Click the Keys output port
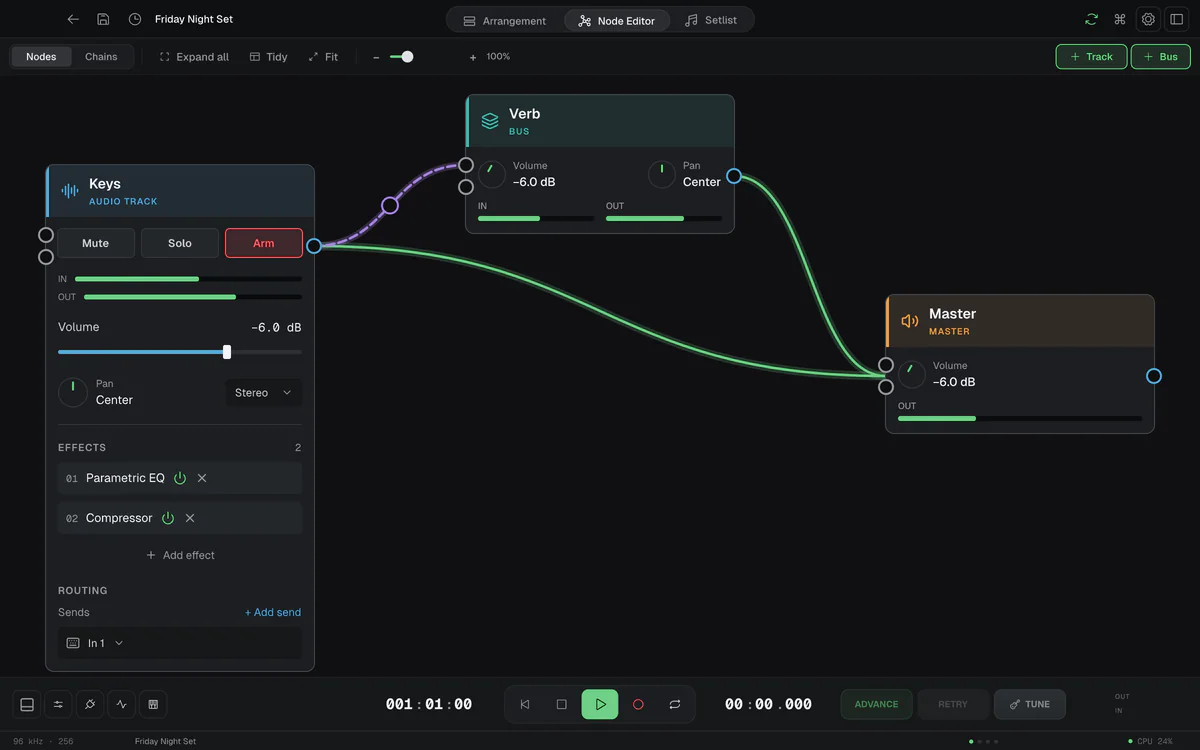Screen dimensions: 1200x750 point(314,246)
